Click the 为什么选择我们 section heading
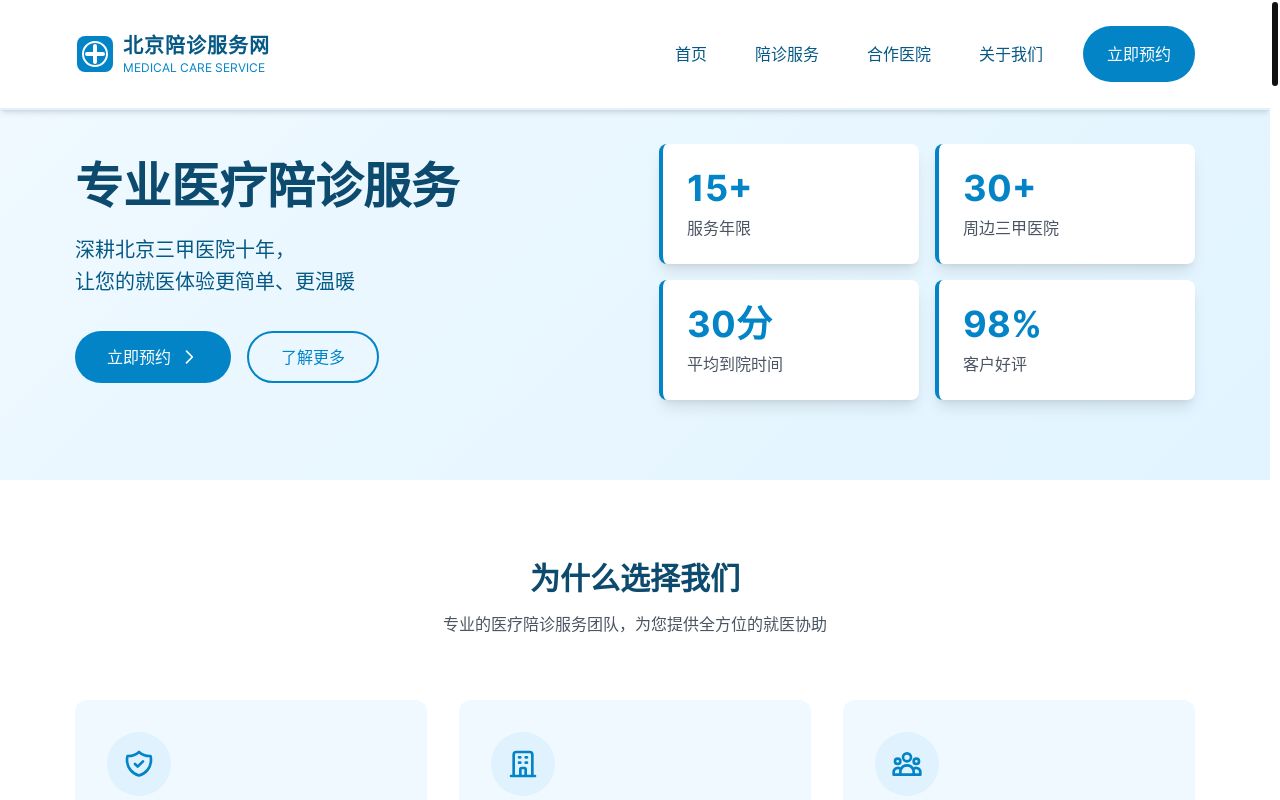 635,578
